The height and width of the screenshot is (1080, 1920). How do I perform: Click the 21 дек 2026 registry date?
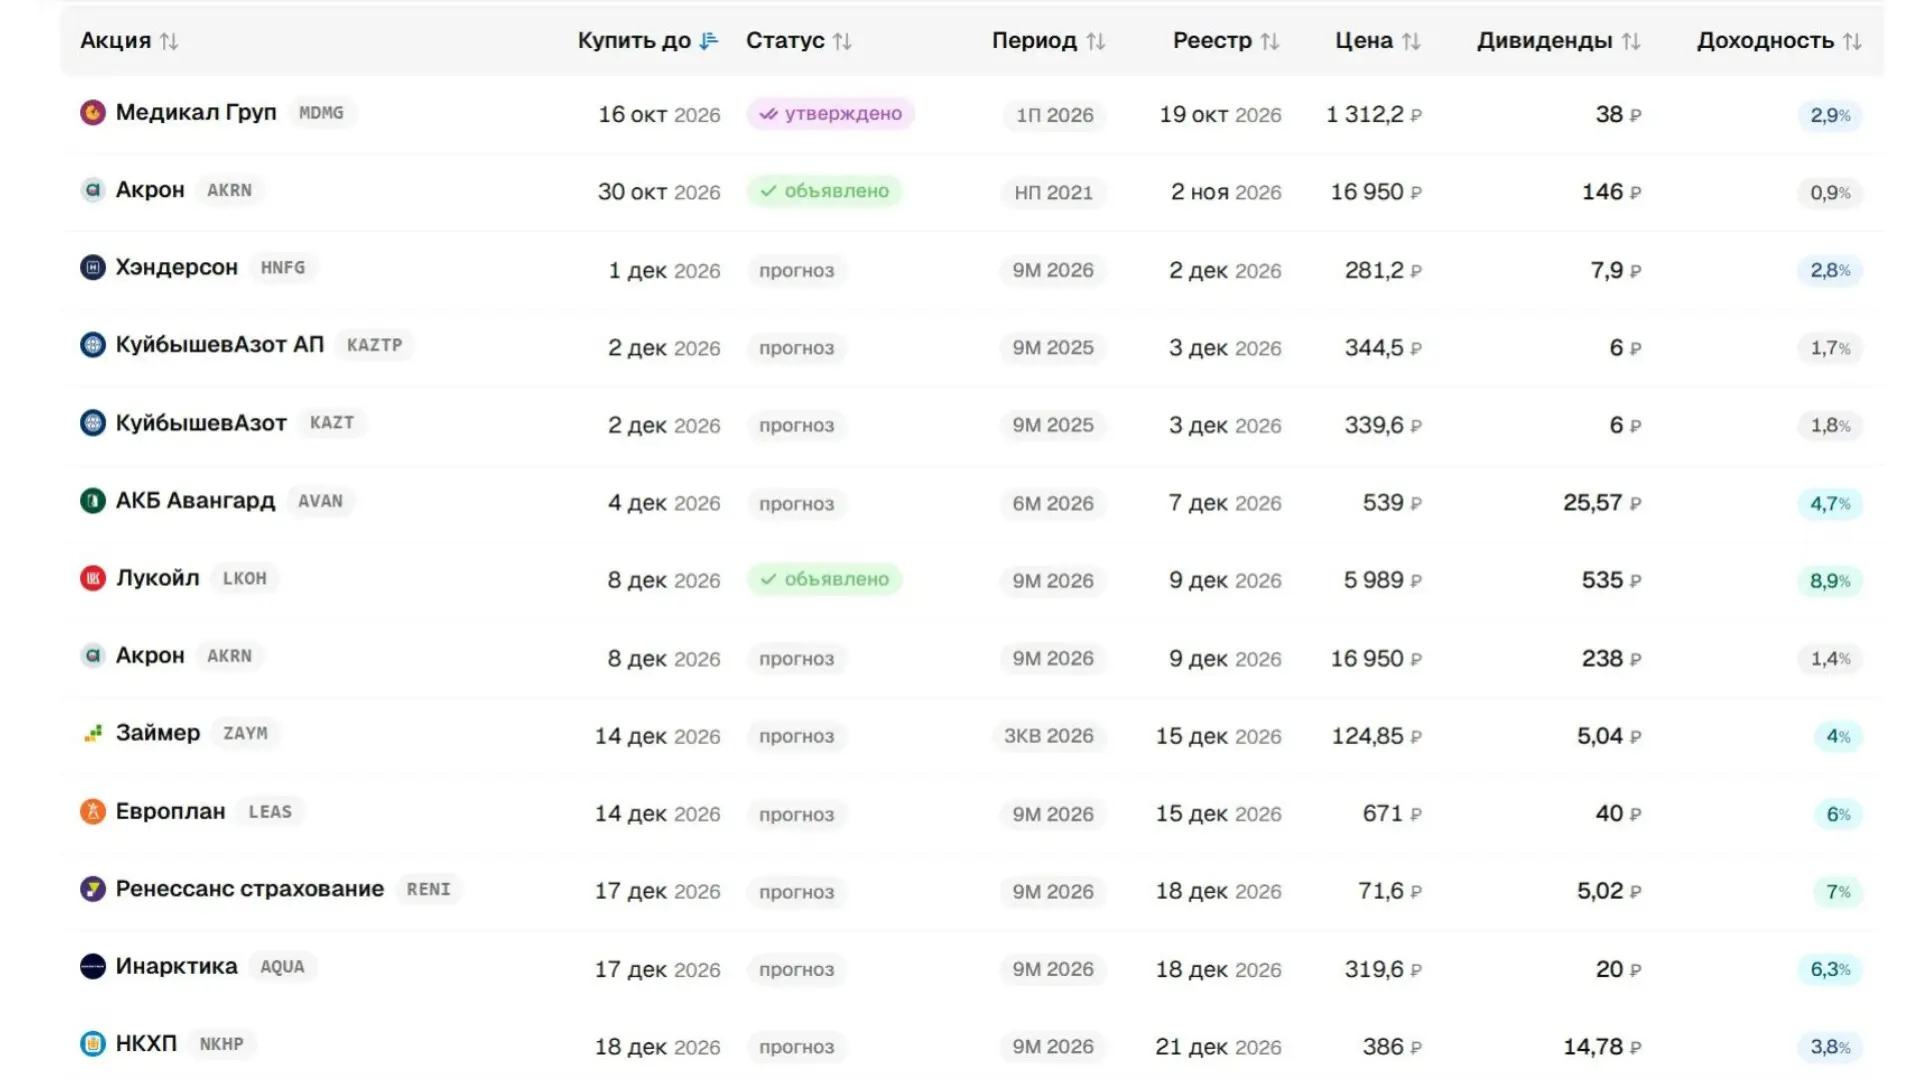tap(1218, 1047)
